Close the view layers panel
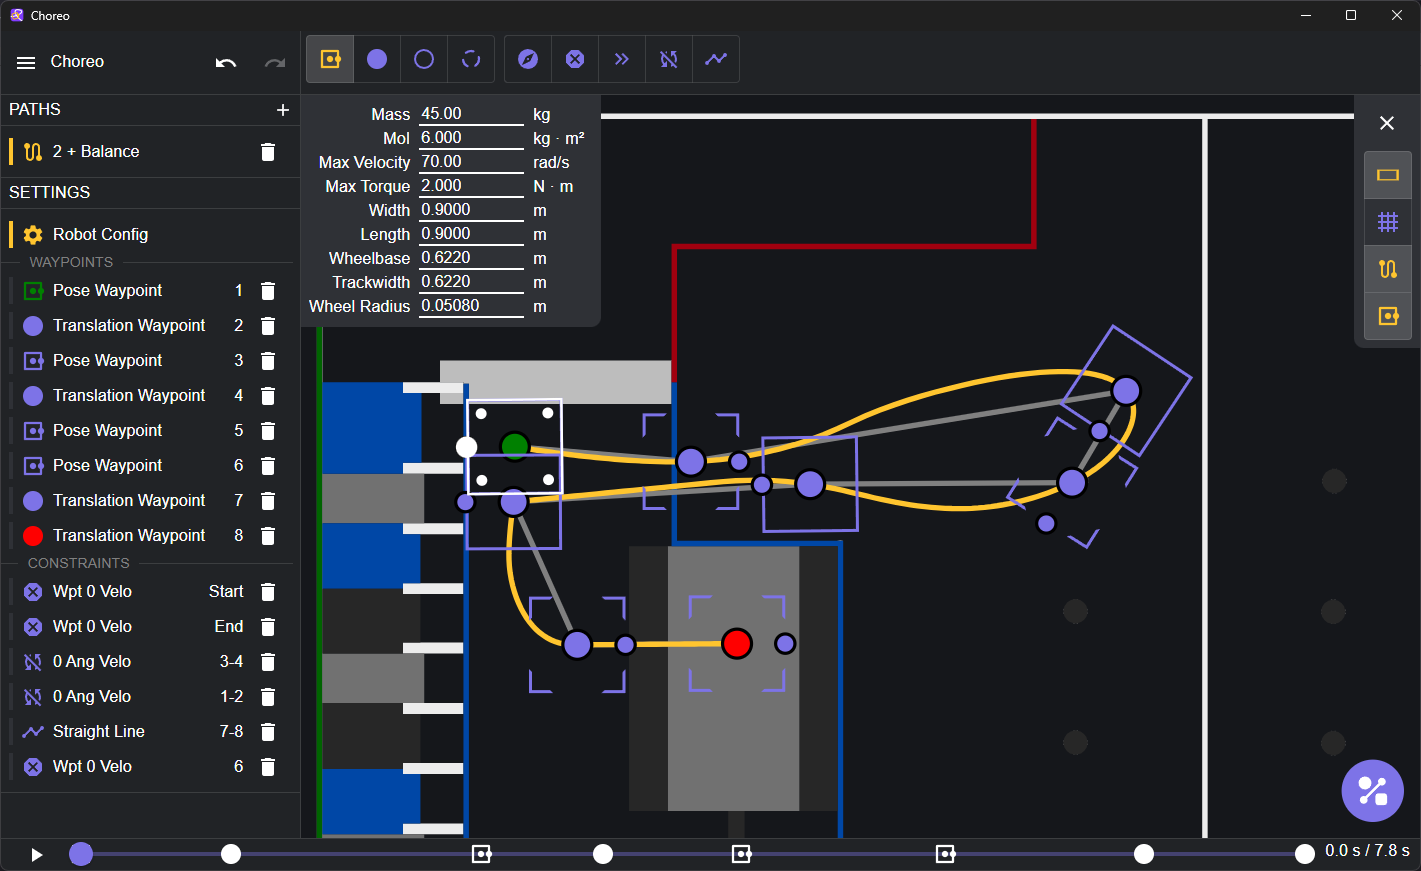The image size is (1421, 871). [1387, 123]
